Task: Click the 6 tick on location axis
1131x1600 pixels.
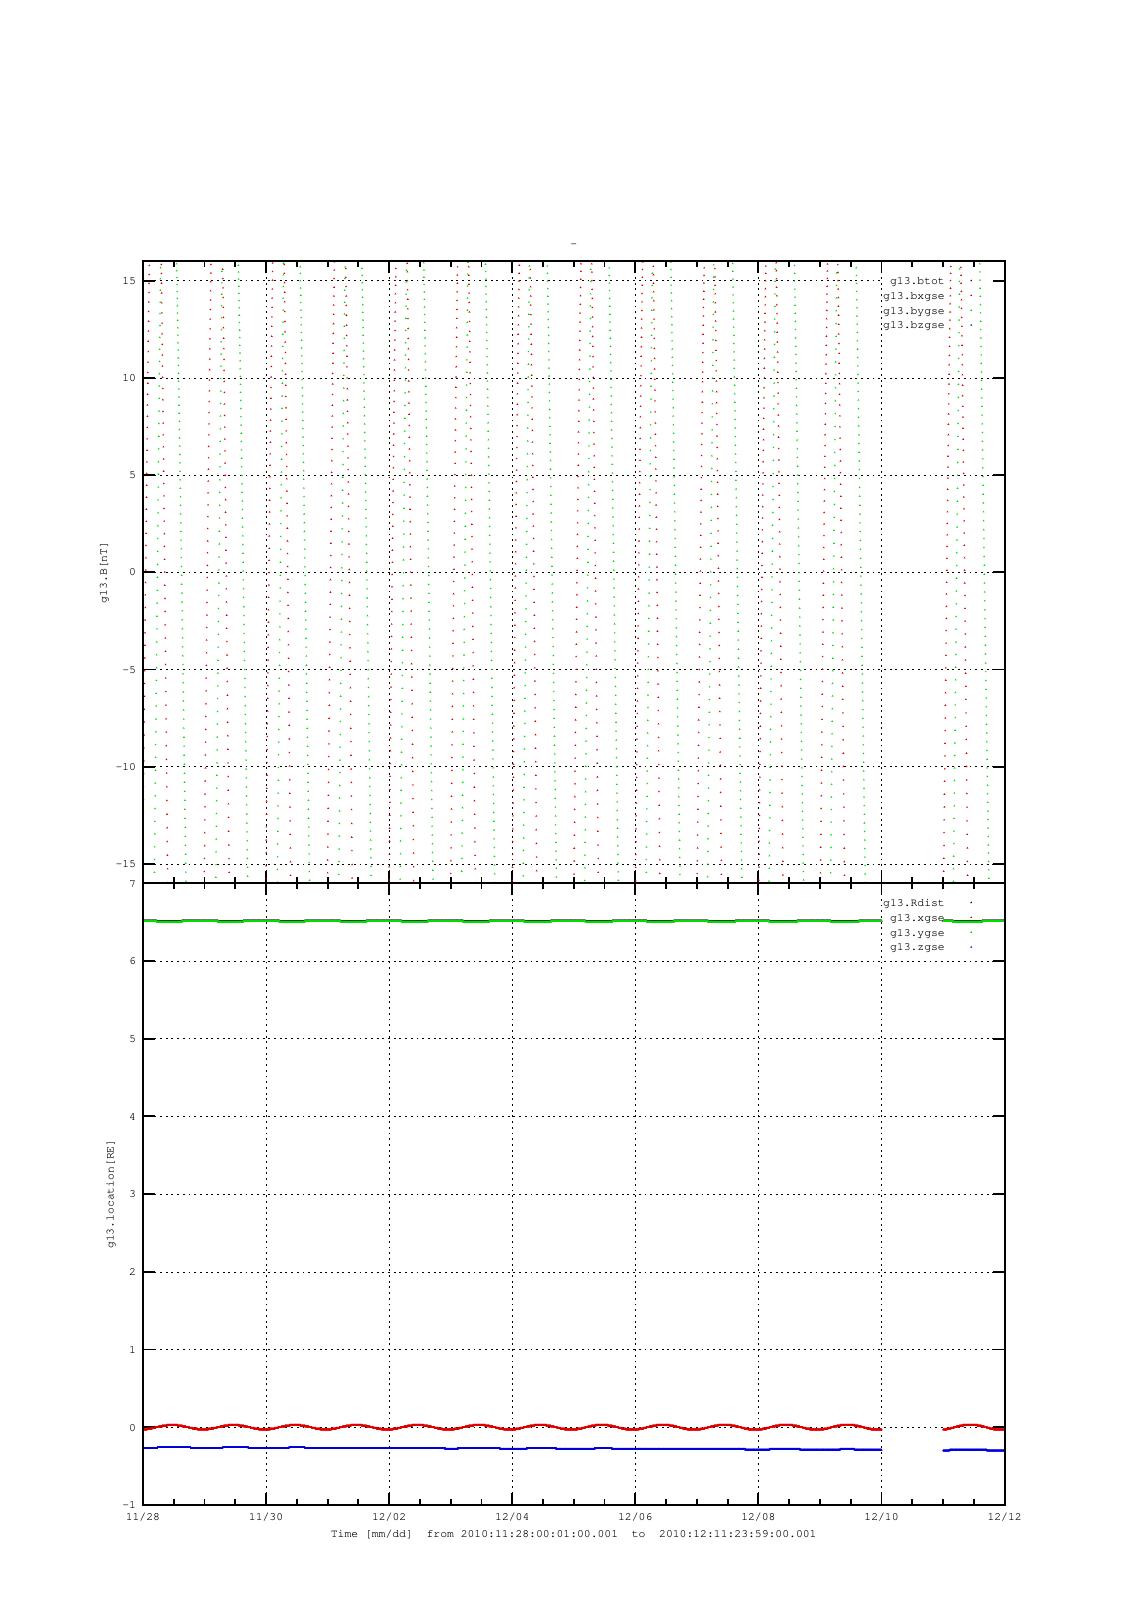Action: pyautogui.click(x=132, y=962)
